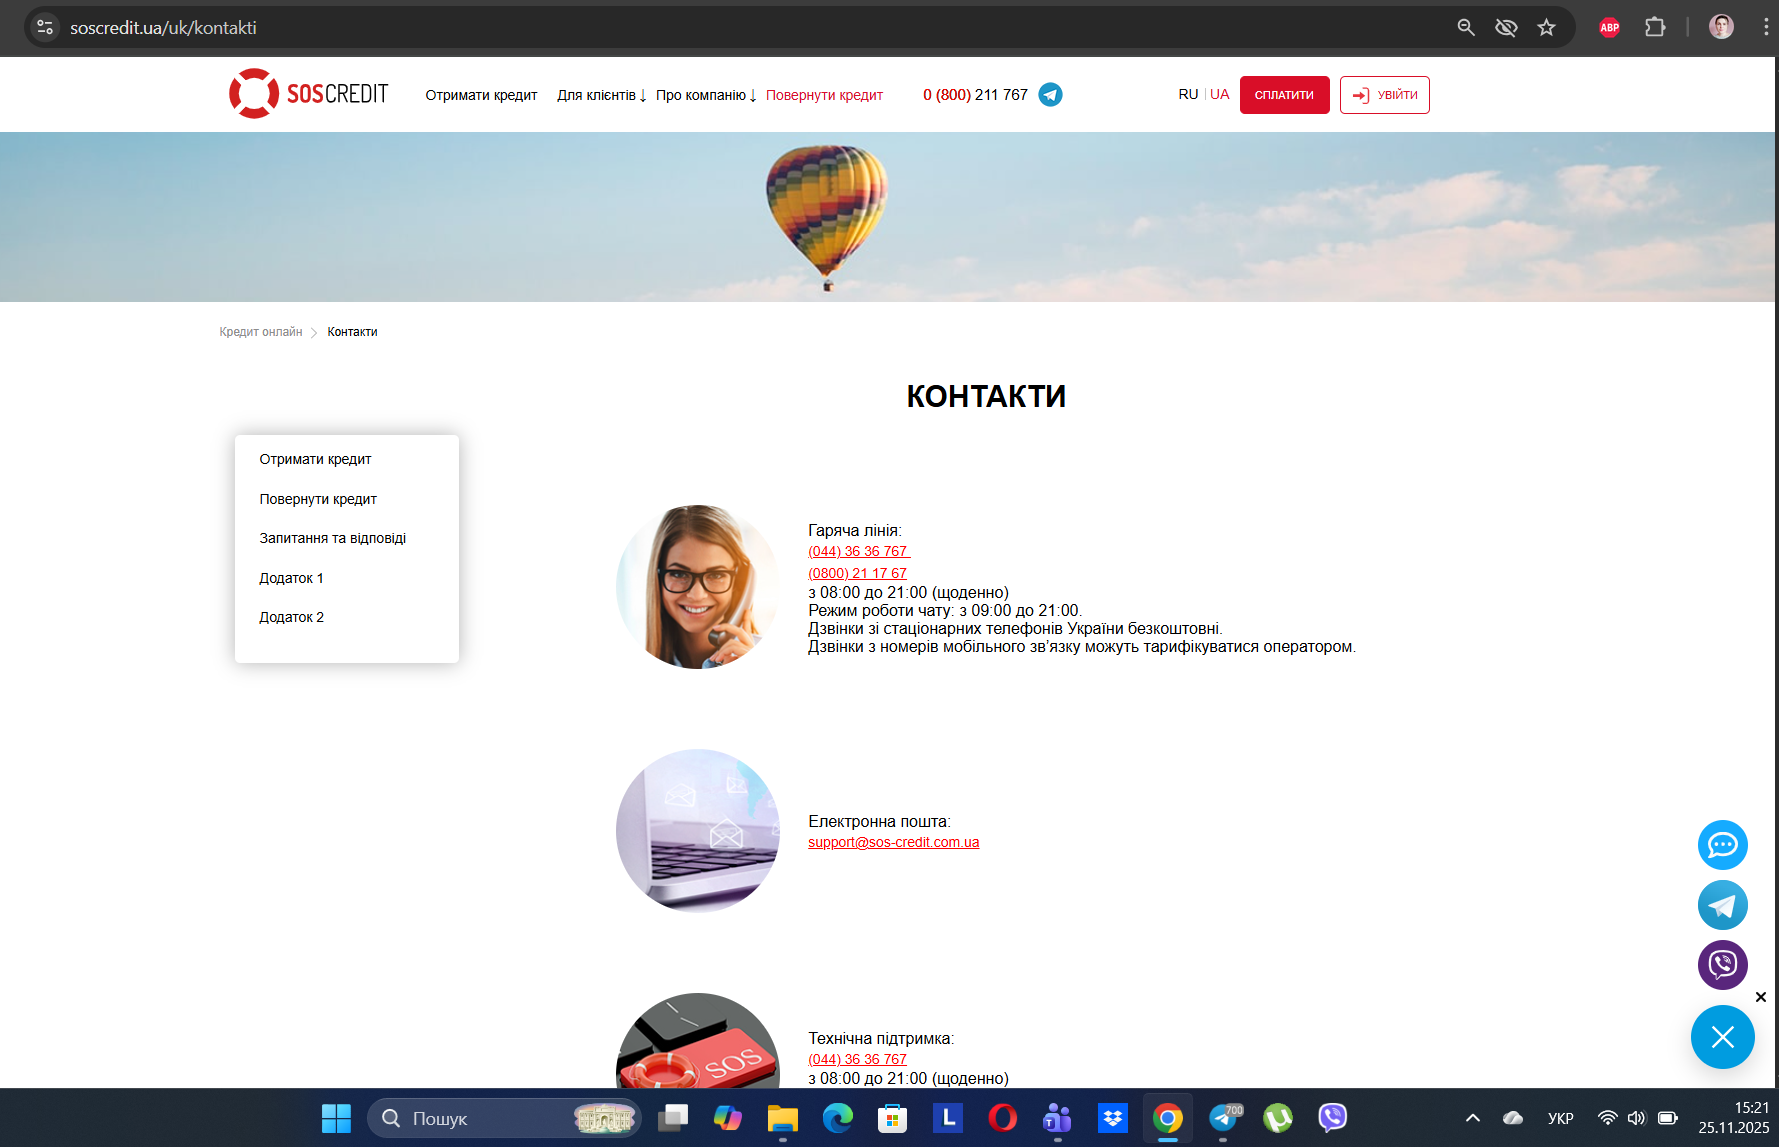Launch Microsoft Edge from the taskbar
1779x1147 pixels.
(838, 1118)
